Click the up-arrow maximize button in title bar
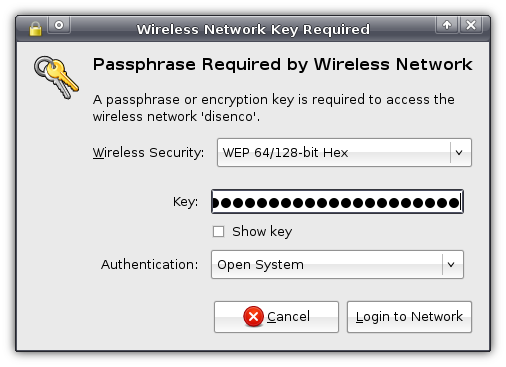Image resolution: width=506 pixels, height=367 pixels. click(x=447, y=25)
